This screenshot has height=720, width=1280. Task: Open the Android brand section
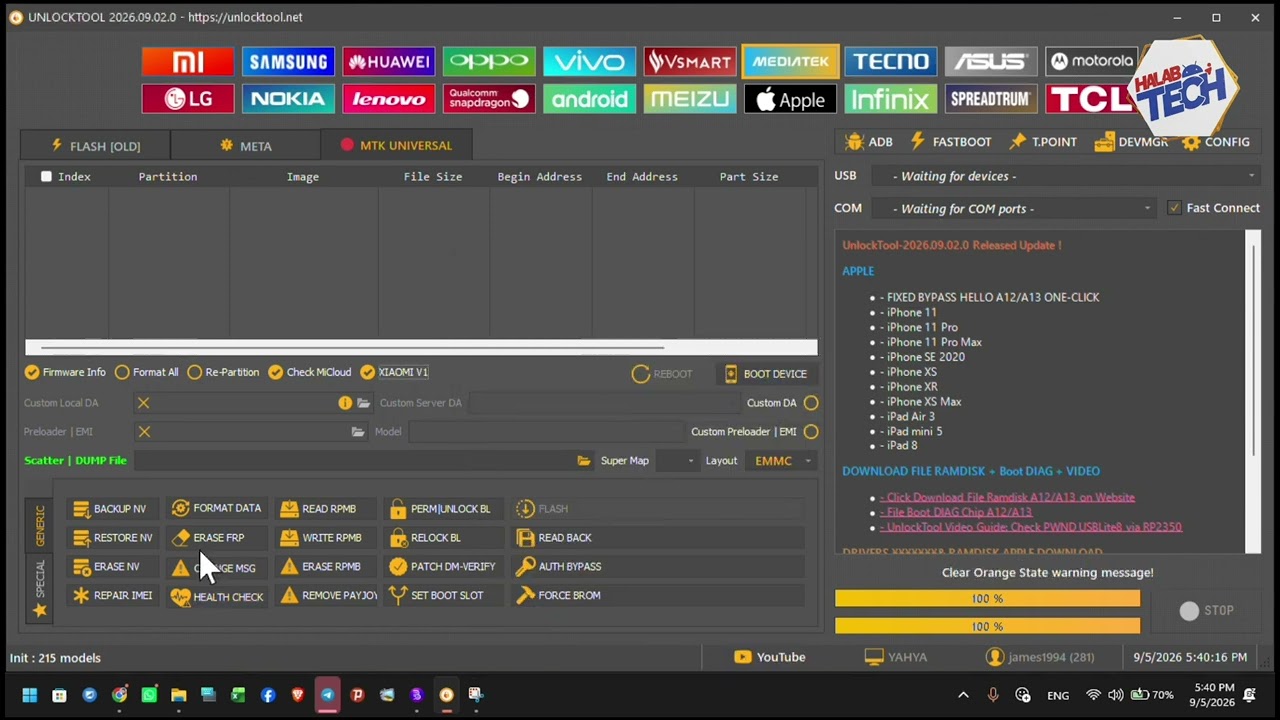click(x=589, y=99)
